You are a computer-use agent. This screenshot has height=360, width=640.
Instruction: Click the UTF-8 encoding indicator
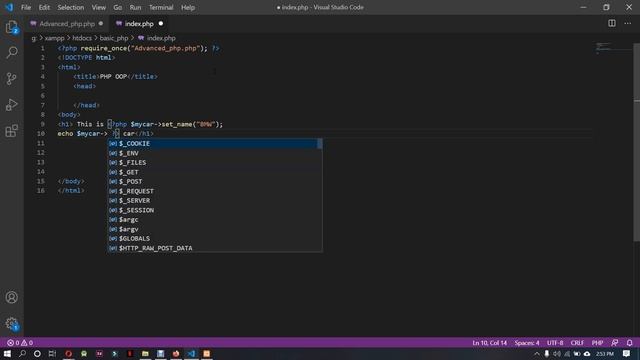click(555, 343)
